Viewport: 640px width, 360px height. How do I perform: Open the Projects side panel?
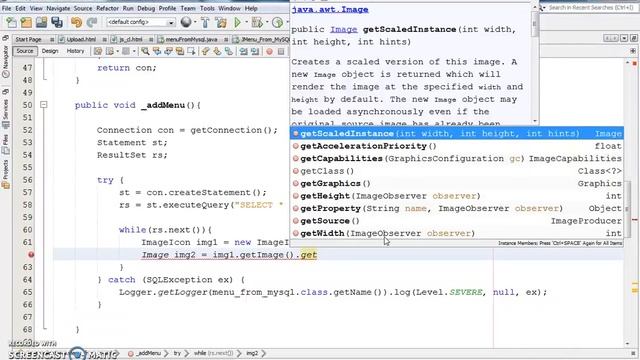tap(6, 174)
